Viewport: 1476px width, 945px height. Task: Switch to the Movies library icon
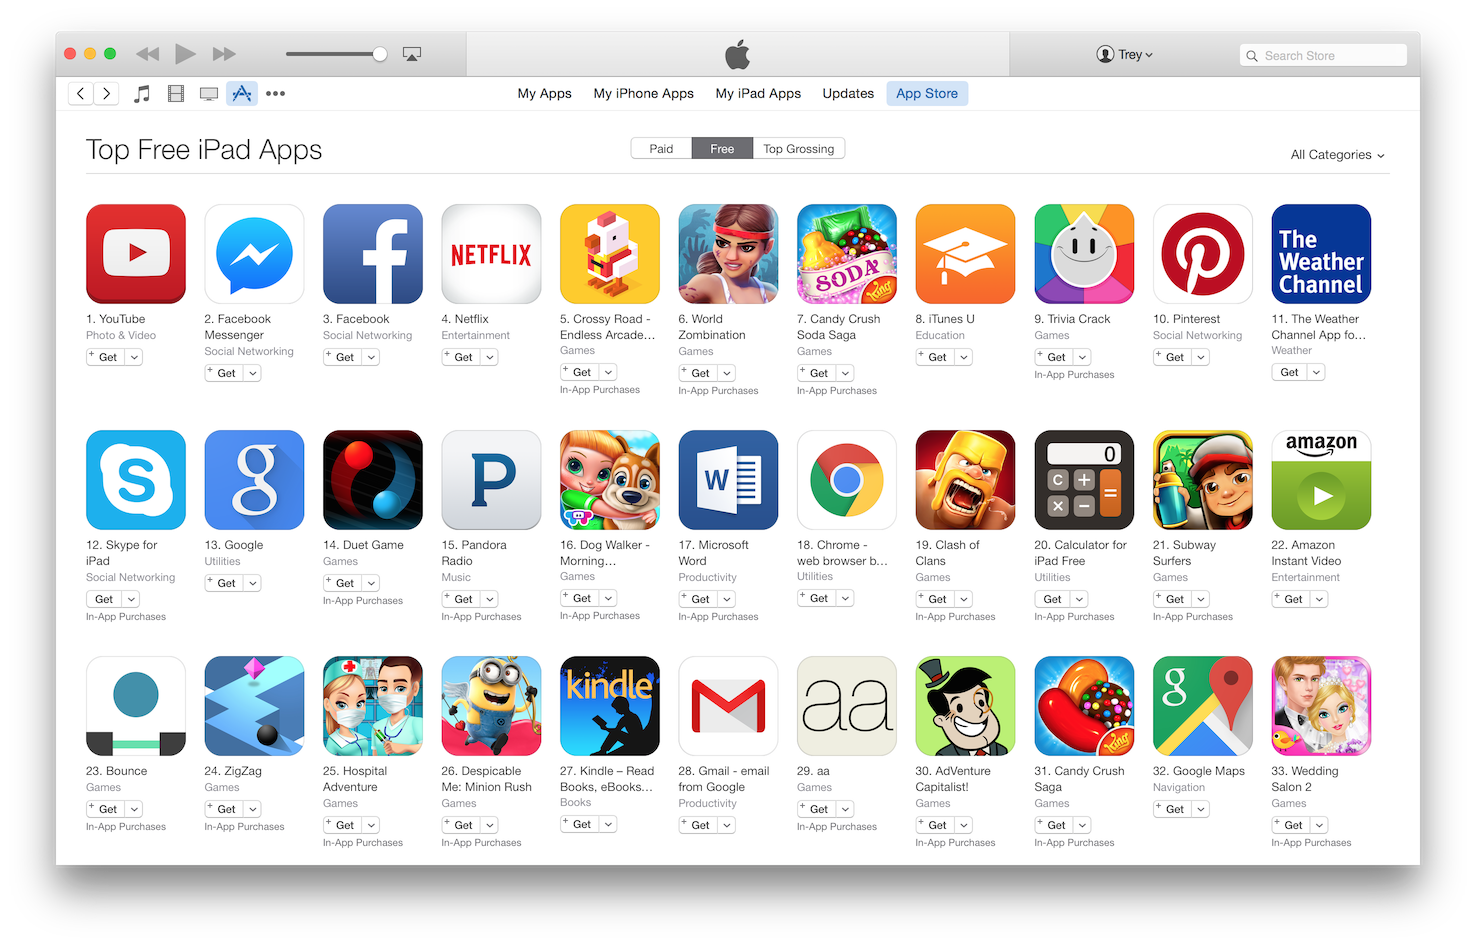point(176,93)
